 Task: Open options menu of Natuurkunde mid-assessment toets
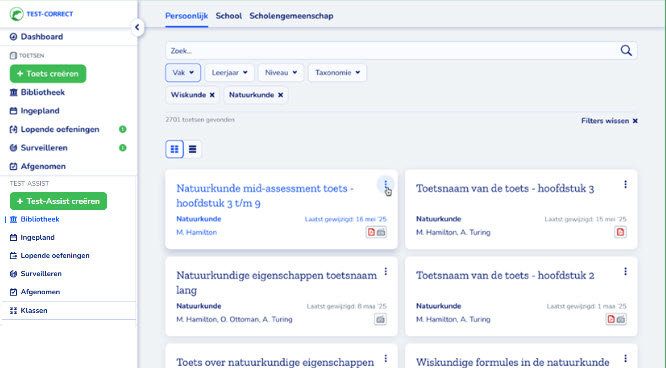tap(386, 184)
